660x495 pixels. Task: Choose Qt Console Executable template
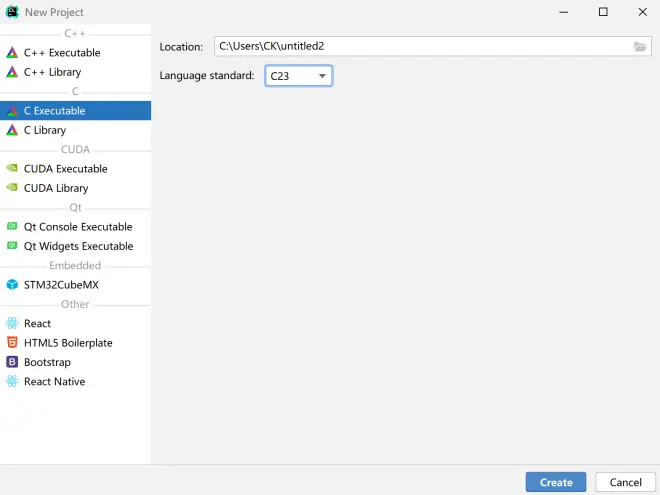75,227
